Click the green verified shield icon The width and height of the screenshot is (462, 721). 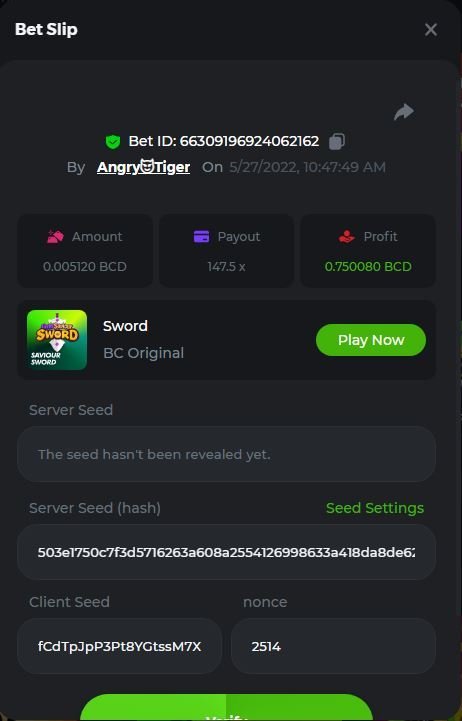click(x=113, y=142)
